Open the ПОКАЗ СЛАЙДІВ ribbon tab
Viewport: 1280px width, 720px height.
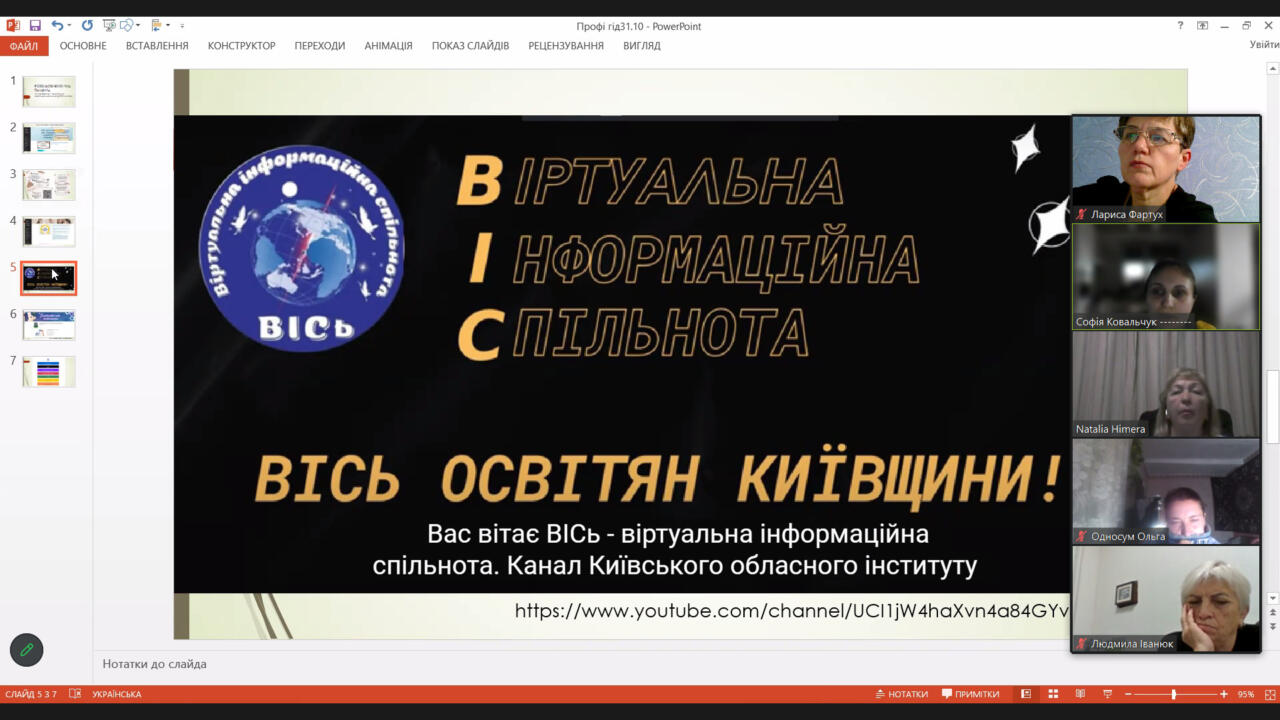tap(470, 46)
